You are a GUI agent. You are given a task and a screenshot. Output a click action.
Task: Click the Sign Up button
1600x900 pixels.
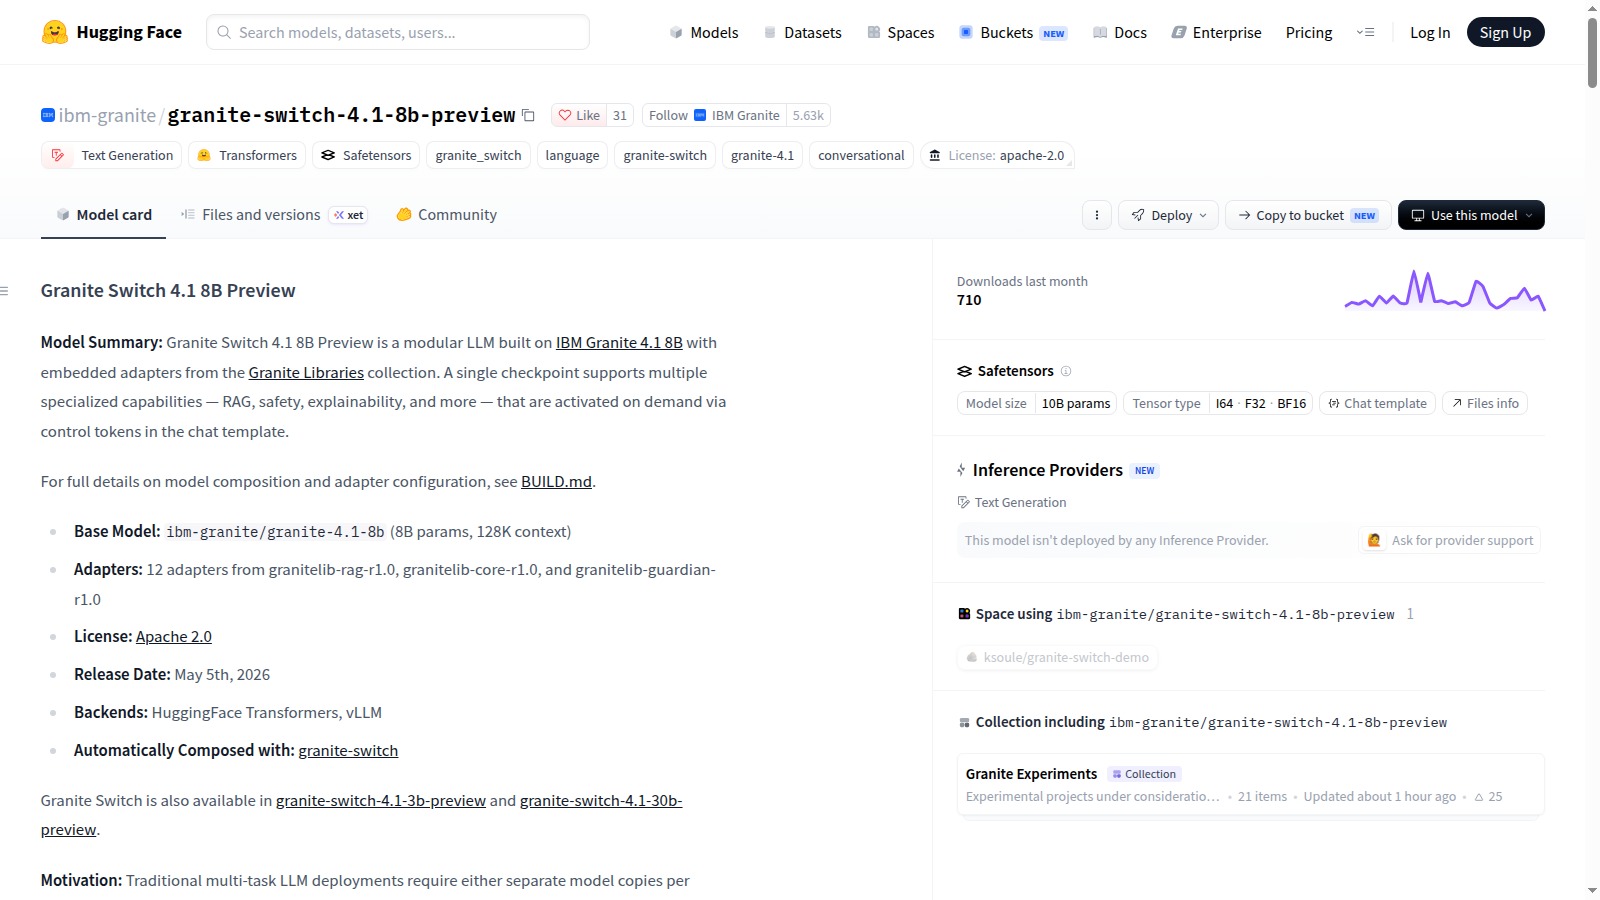pos(1505,32)
